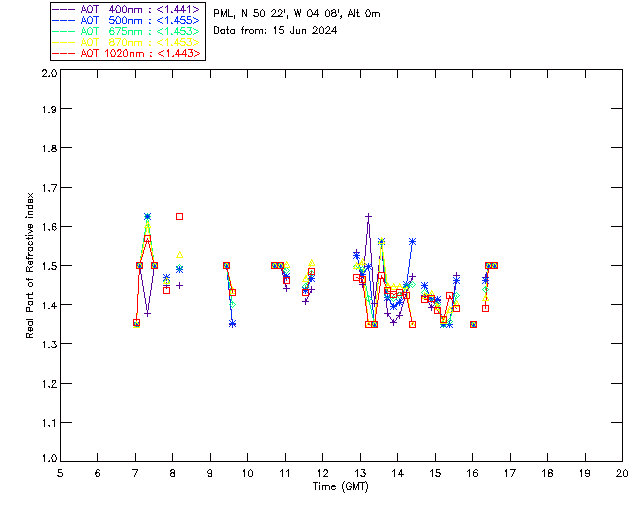Click y-axis tick label '1.3'

pos(49,344)
